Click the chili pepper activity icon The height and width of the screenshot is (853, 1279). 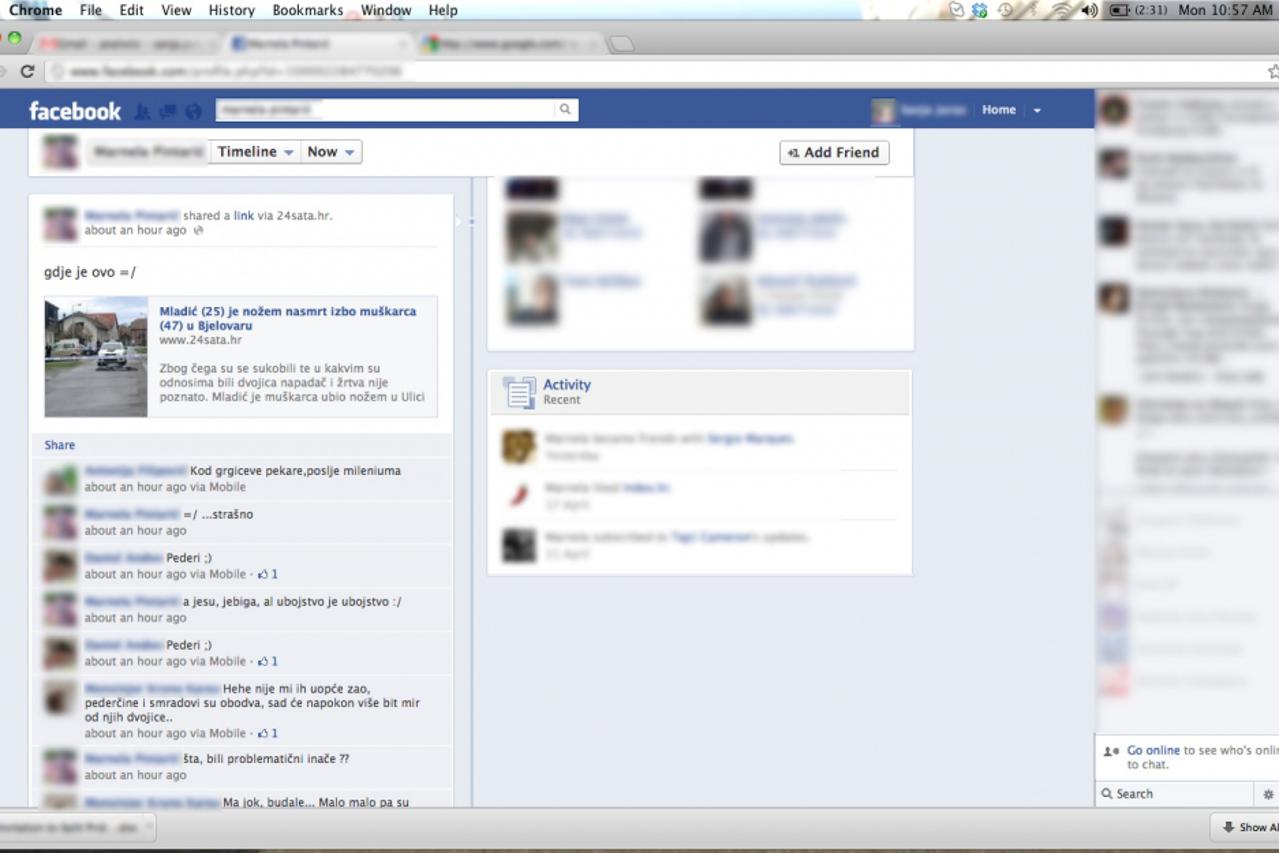point(519,494)
